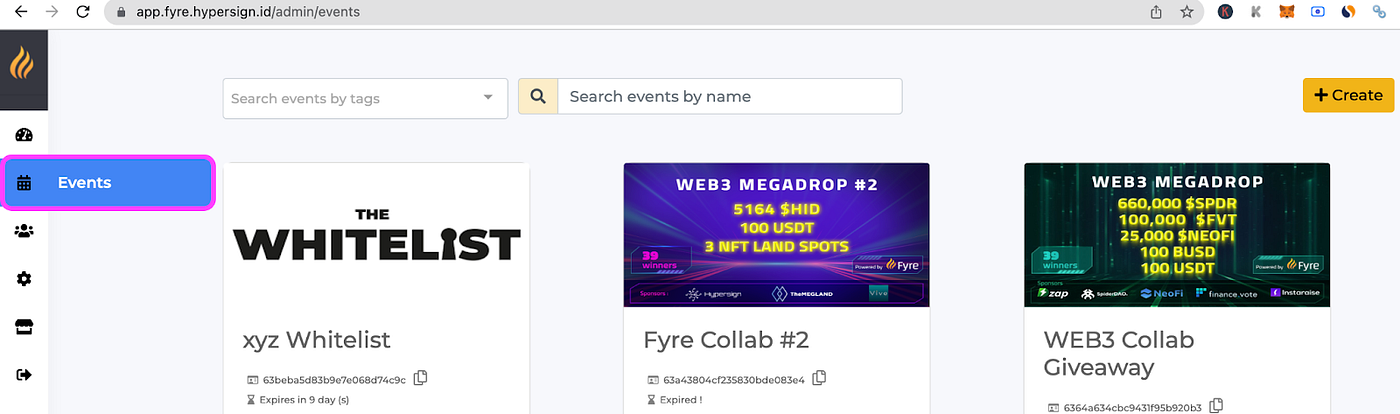Image resolution: width=1400 pixels, height=414 pixels.
Task: Copy the xyz Whitelist event ID
Action: (421, 378)
